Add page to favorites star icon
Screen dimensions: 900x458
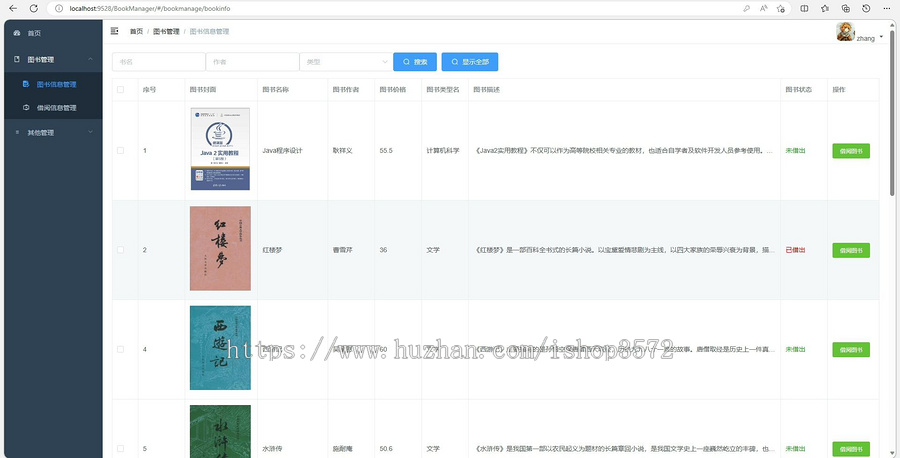pyautogui.click(x=781, y=9)
